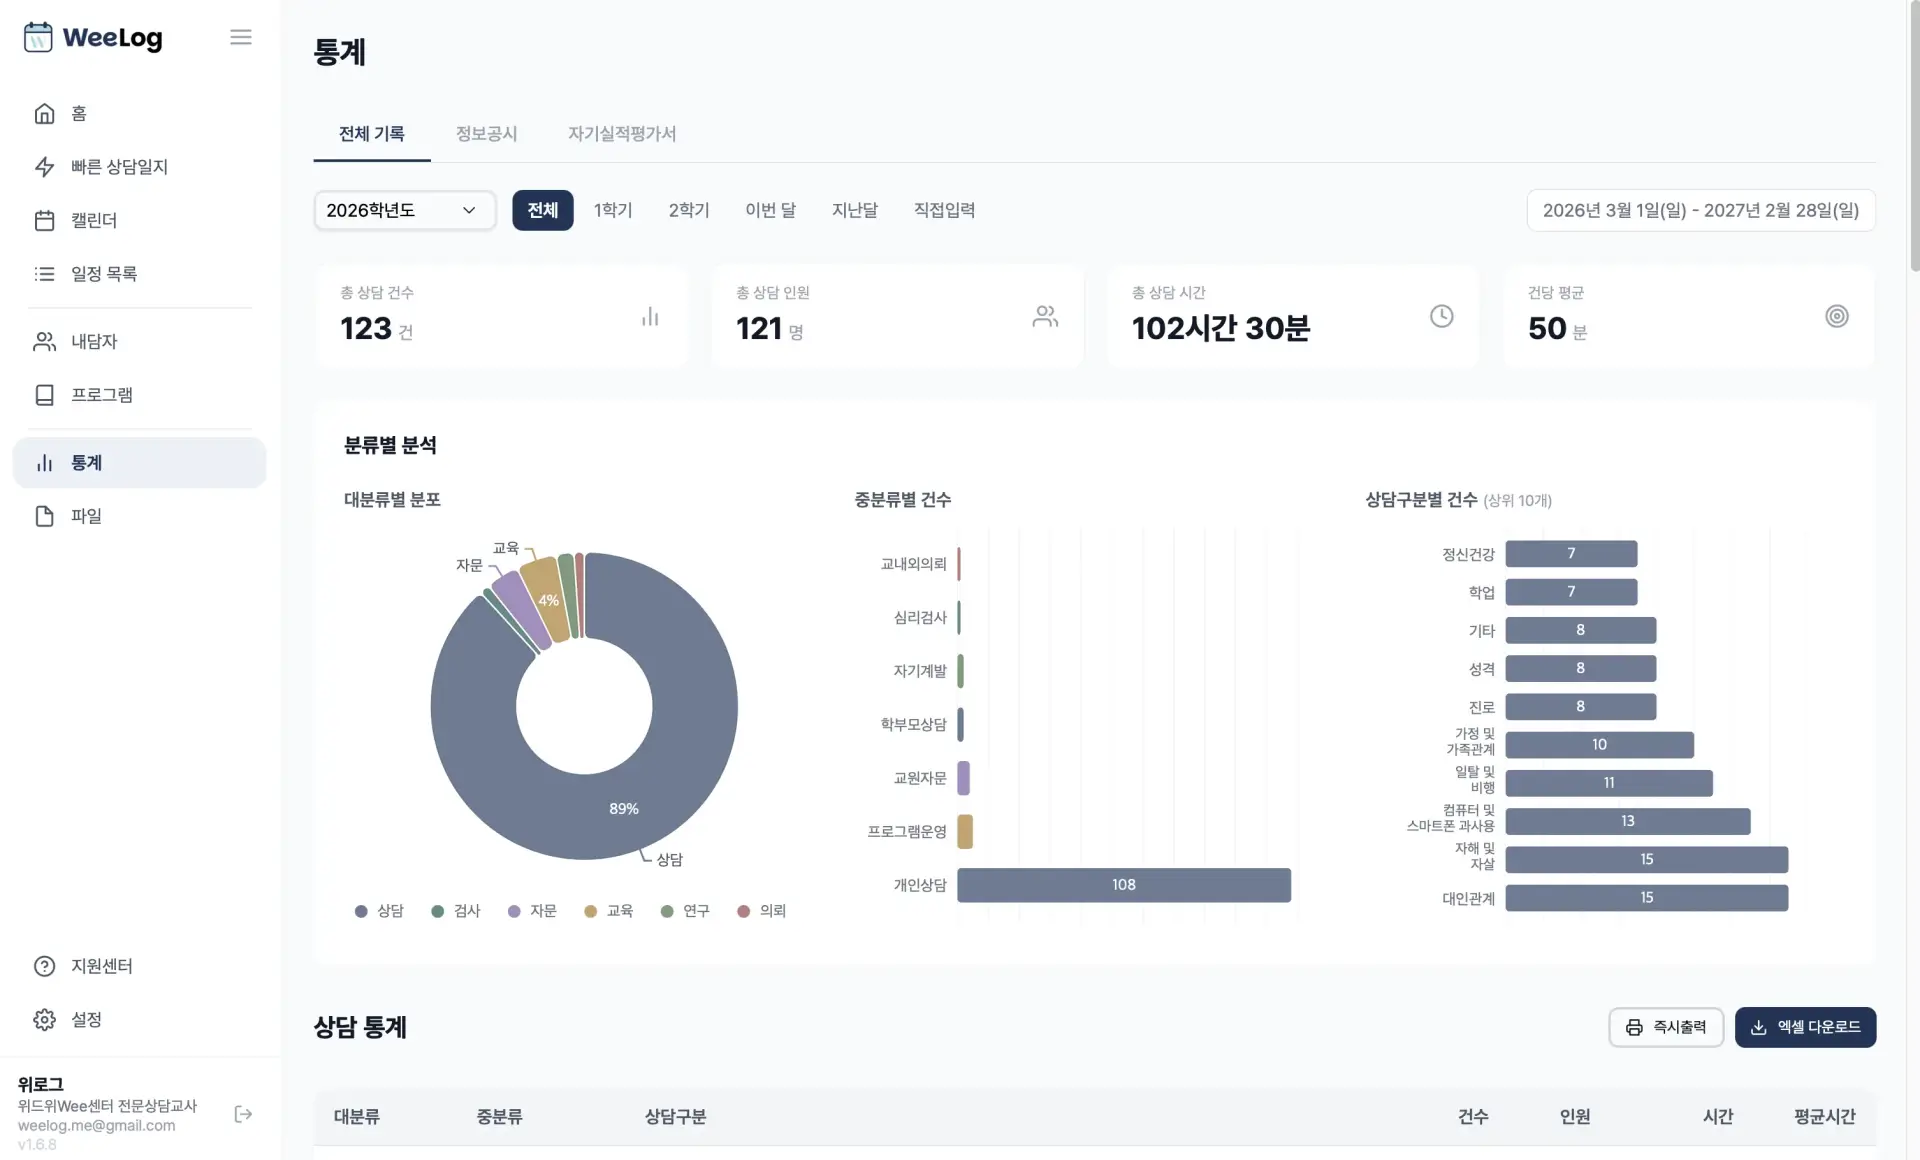
Task: Click the 엑셀 다운로드 button
Action: (x=1804, y=1027)
